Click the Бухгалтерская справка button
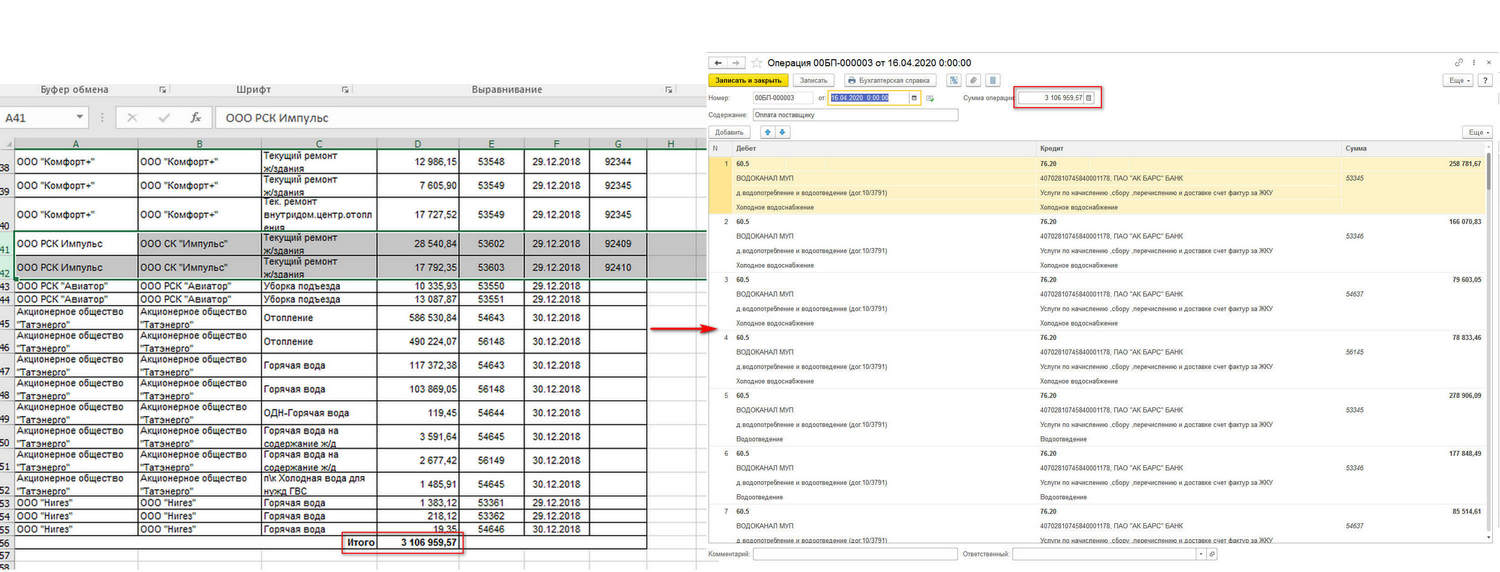 [889, 80]
